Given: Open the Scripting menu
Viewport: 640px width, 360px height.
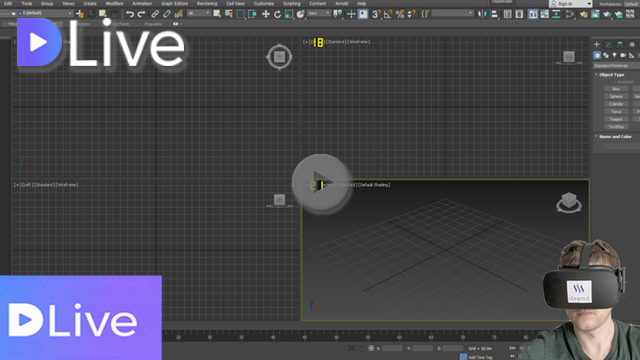Looking at the screenshot, I should [x=291, y=4].
